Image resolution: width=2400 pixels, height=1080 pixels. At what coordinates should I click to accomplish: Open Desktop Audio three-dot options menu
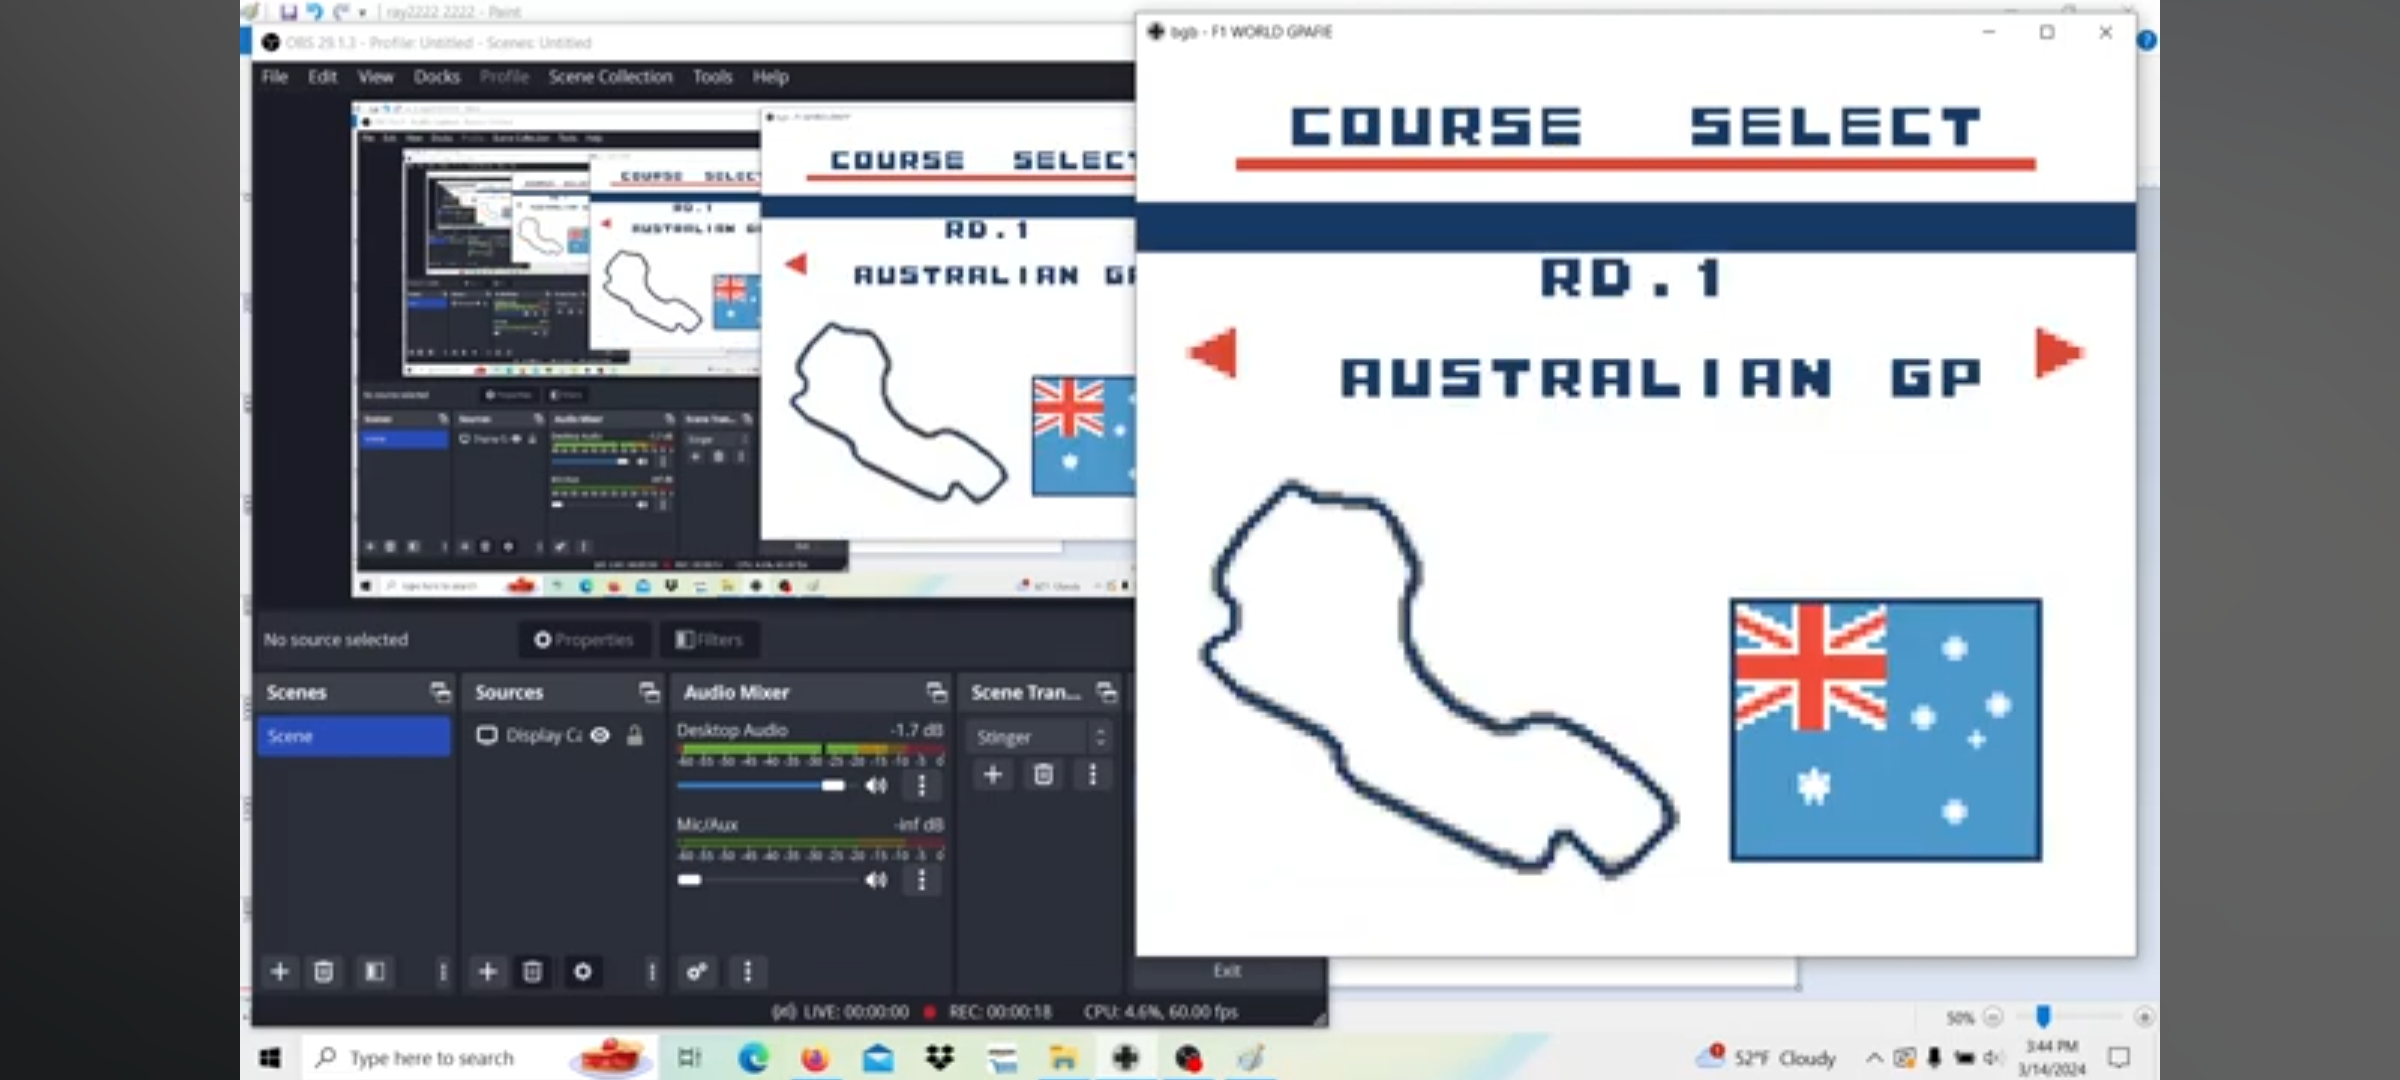(921, 785)
